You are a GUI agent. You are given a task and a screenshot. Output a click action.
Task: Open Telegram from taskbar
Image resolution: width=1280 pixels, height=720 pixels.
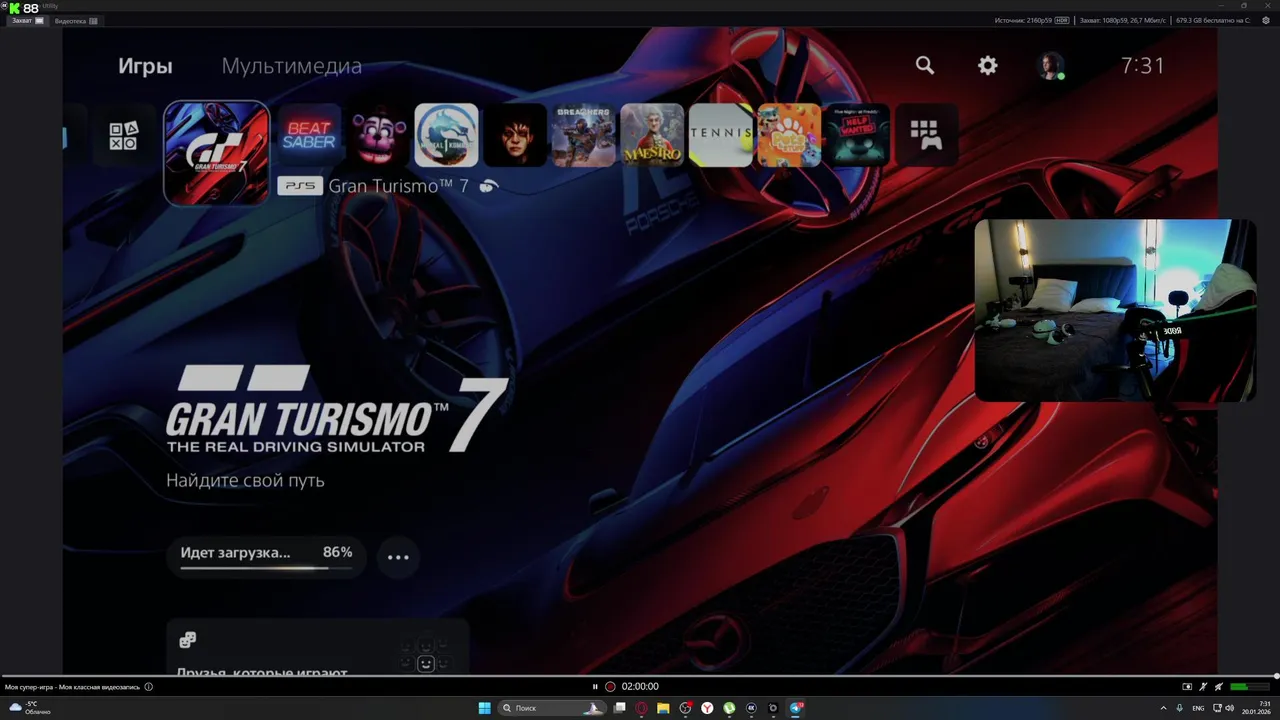click(x=796, y=708)
